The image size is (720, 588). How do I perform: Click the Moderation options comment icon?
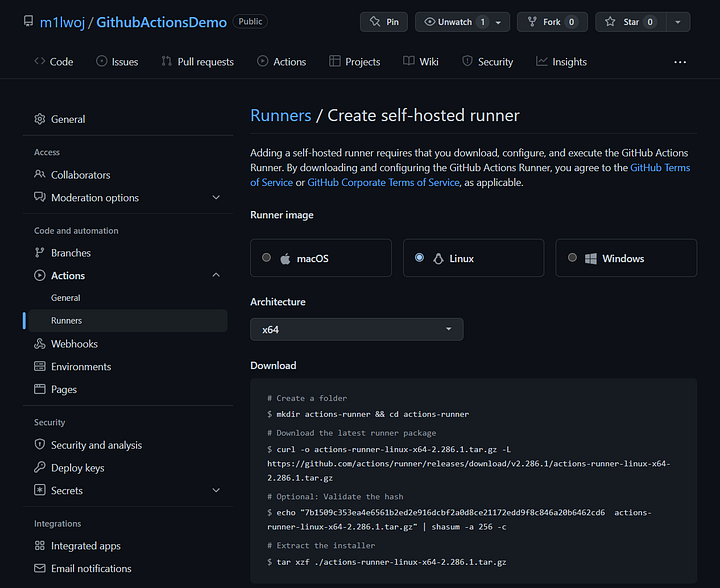tap(40, 197)
